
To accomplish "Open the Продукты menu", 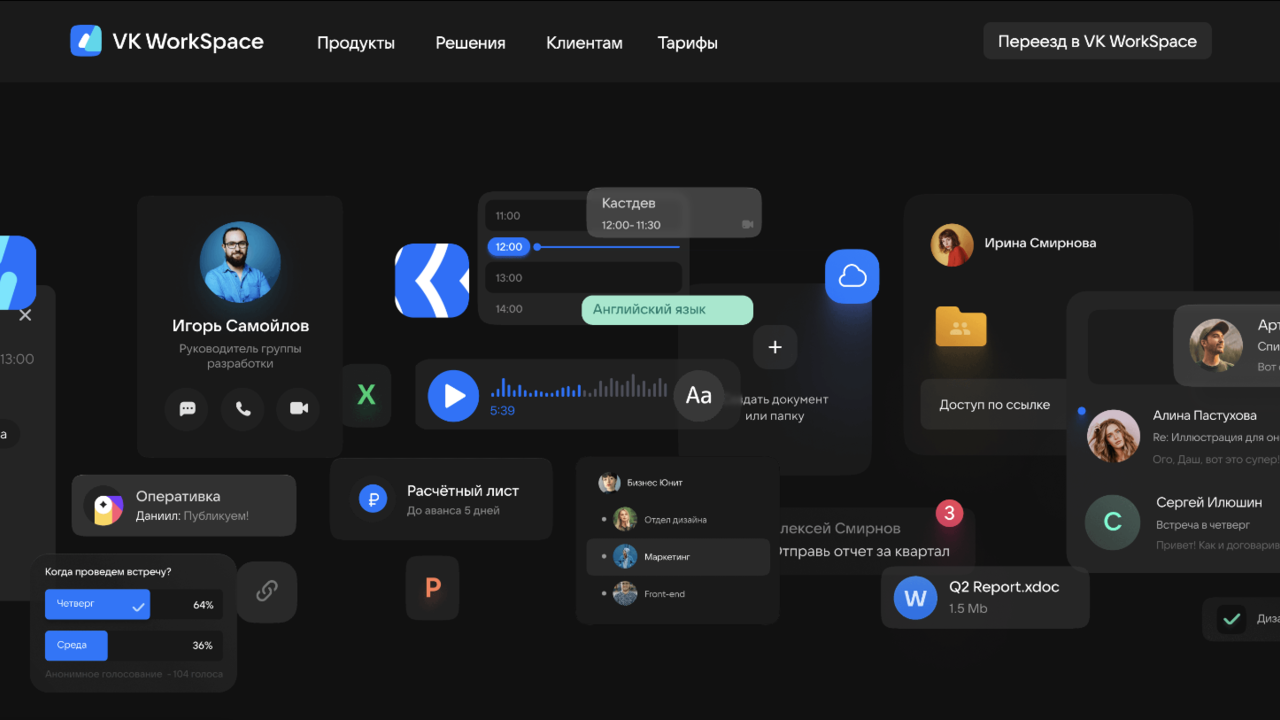I will (x=356, y=42).
